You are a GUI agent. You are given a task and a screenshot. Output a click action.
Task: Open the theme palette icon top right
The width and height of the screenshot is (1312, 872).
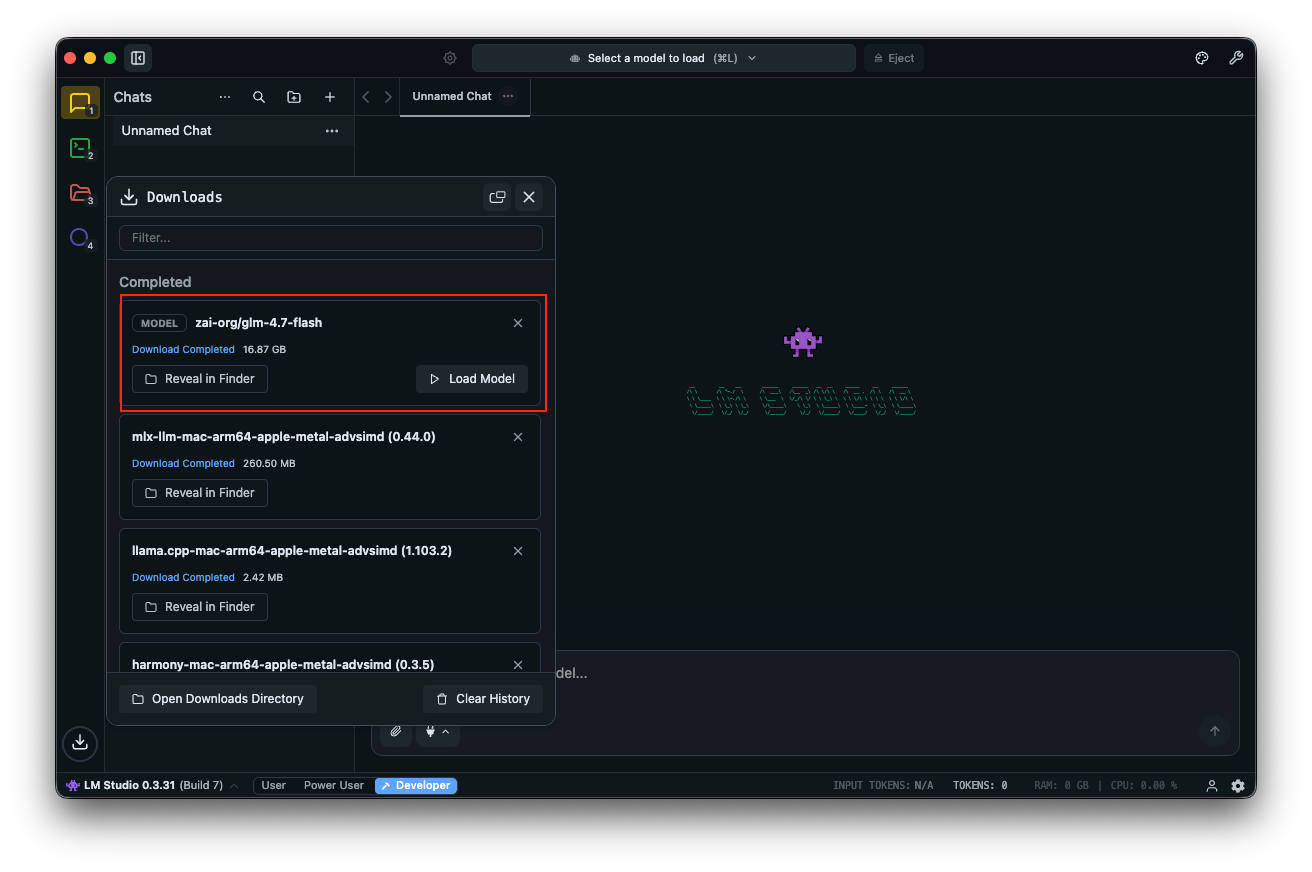pyautogui.click(x=1202, y=58)
